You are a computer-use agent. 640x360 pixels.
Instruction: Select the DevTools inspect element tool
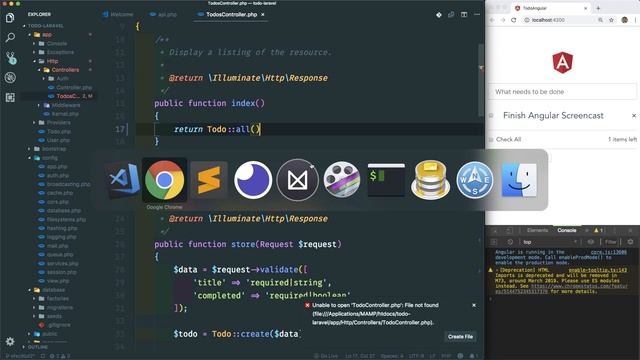point(496,231)
